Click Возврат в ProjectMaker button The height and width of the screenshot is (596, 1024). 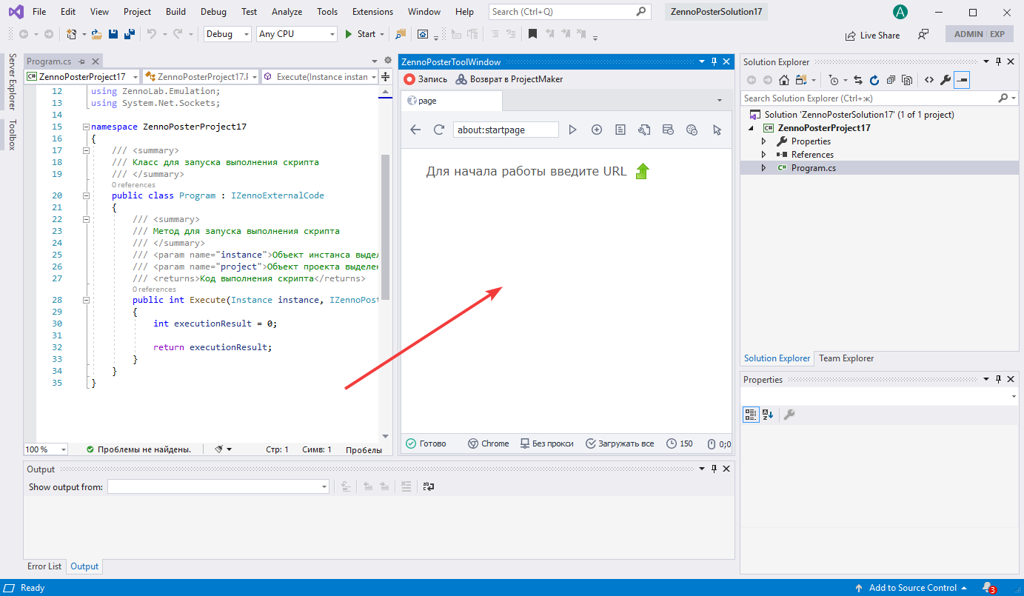pos(509,79)
